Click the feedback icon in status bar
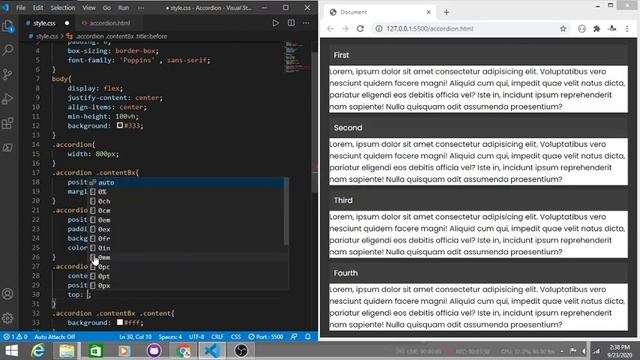 294,337
